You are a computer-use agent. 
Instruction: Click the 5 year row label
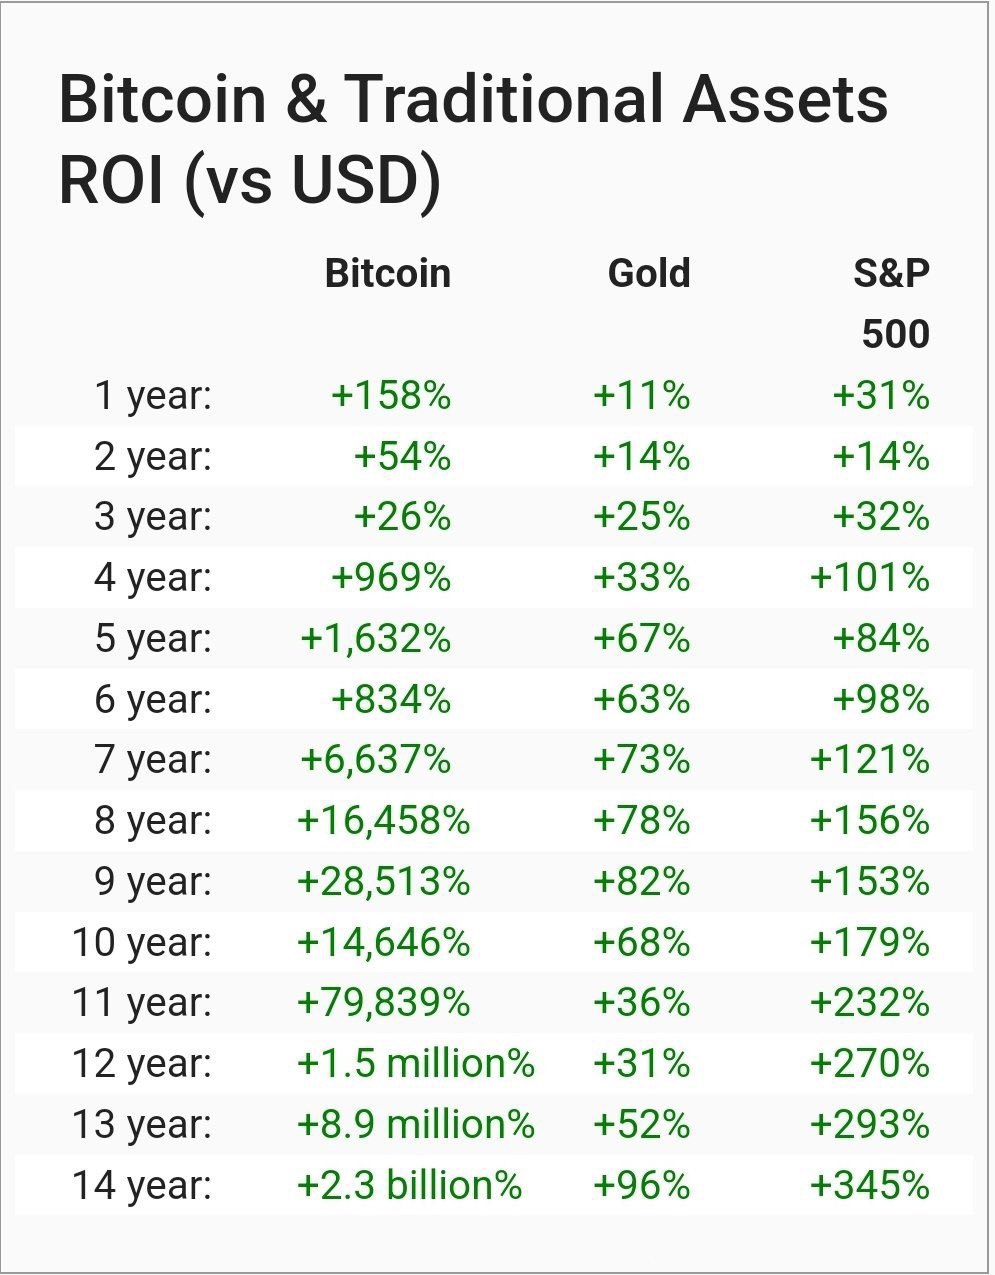(153, 639)
